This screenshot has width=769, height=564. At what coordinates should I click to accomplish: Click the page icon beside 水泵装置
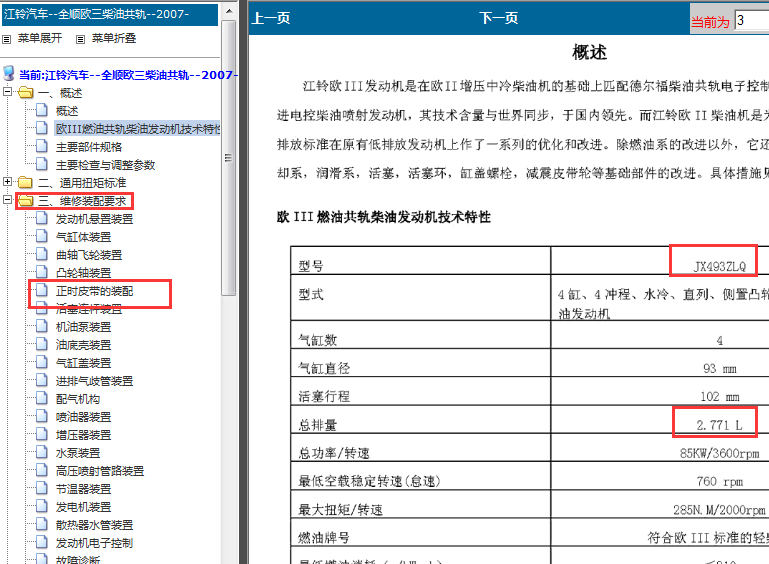tap(42, 453)
